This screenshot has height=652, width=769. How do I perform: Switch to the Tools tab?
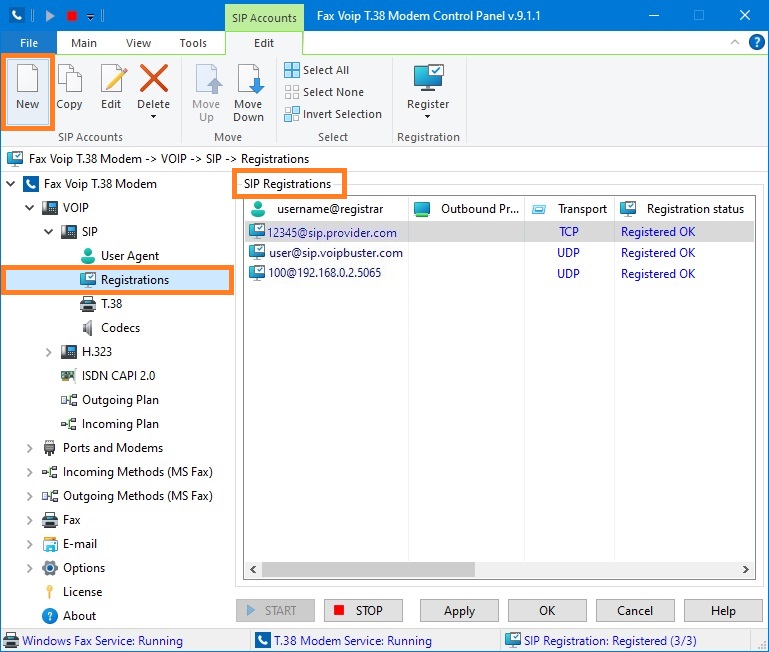[193, 43]
